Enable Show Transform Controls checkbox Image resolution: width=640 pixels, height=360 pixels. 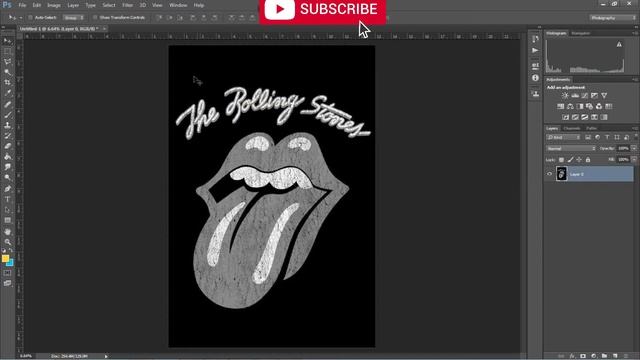pyautogui.click(x=95, y=18)
